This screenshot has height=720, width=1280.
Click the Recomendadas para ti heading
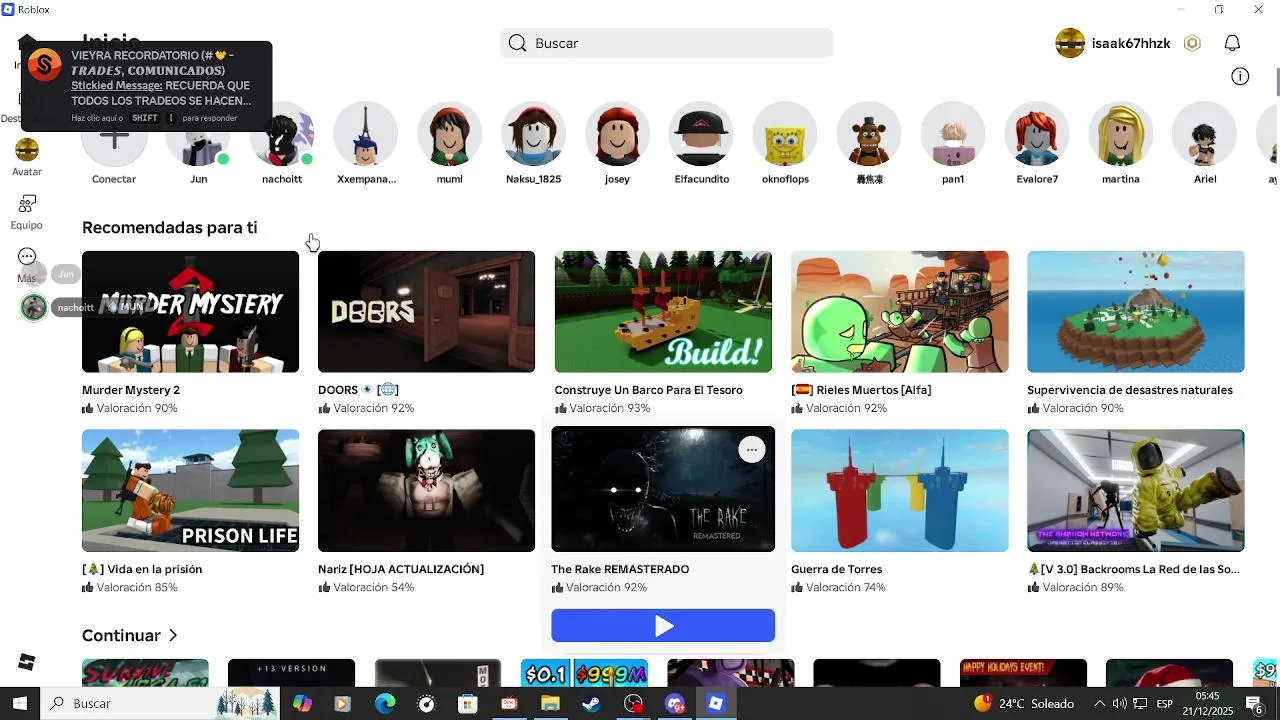pyautogui.click(x=170, y=228)
